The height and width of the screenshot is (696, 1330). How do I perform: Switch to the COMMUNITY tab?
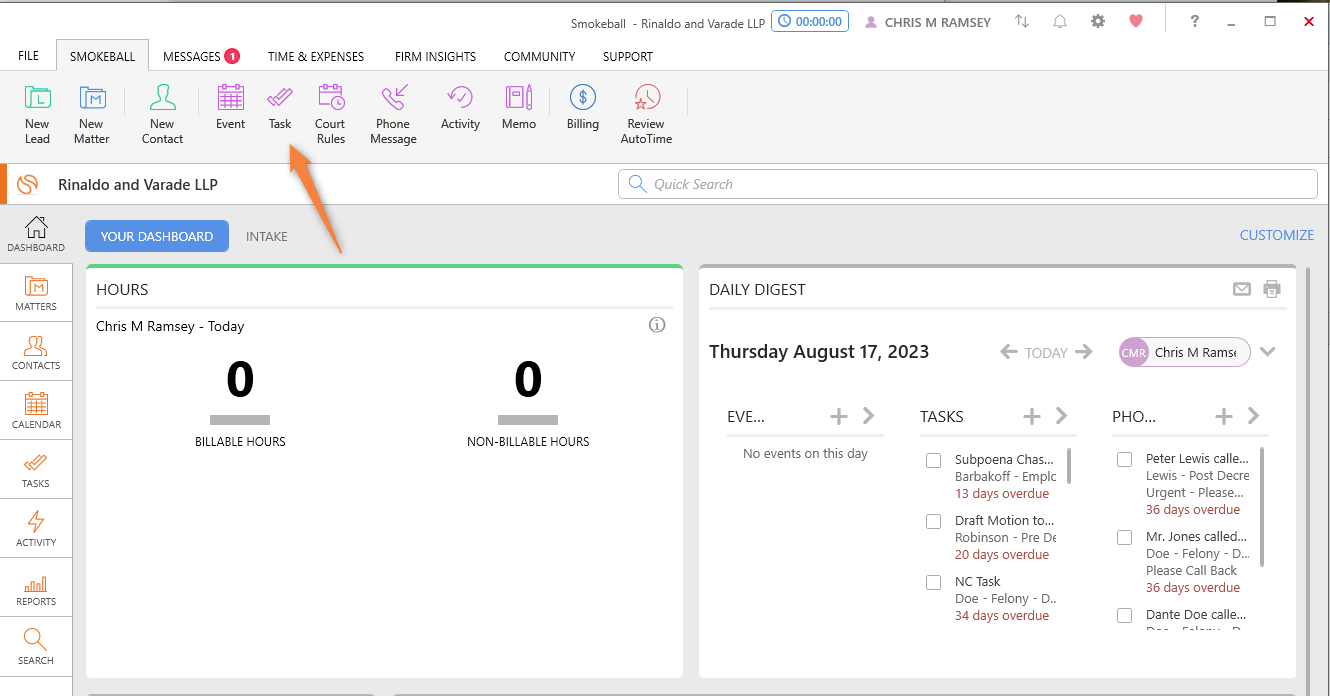539,57
